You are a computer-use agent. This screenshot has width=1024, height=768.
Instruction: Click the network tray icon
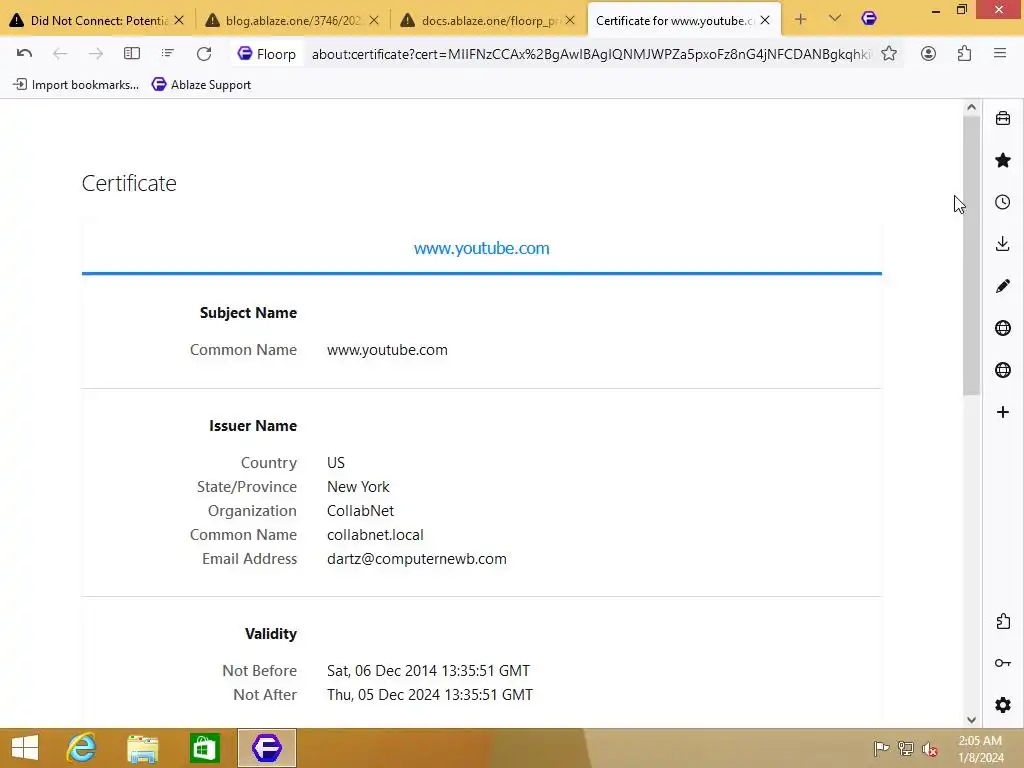[905, 748]
